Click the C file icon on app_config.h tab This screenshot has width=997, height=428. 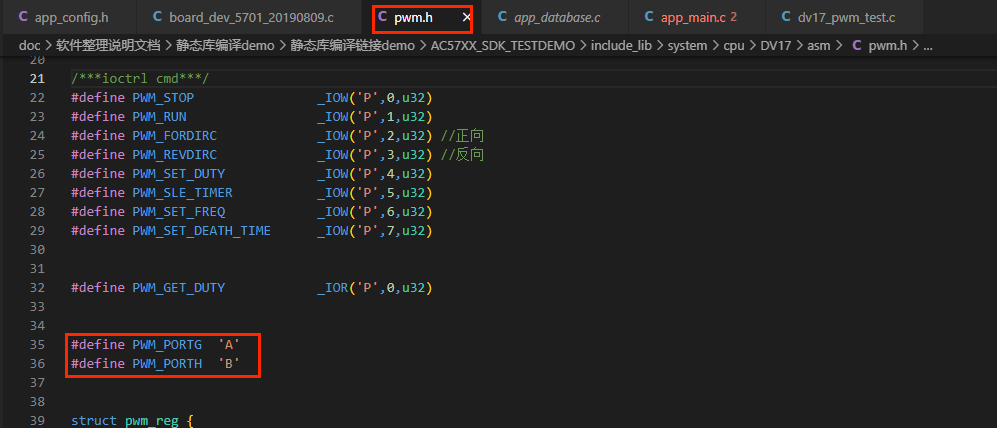click(24, 17)
